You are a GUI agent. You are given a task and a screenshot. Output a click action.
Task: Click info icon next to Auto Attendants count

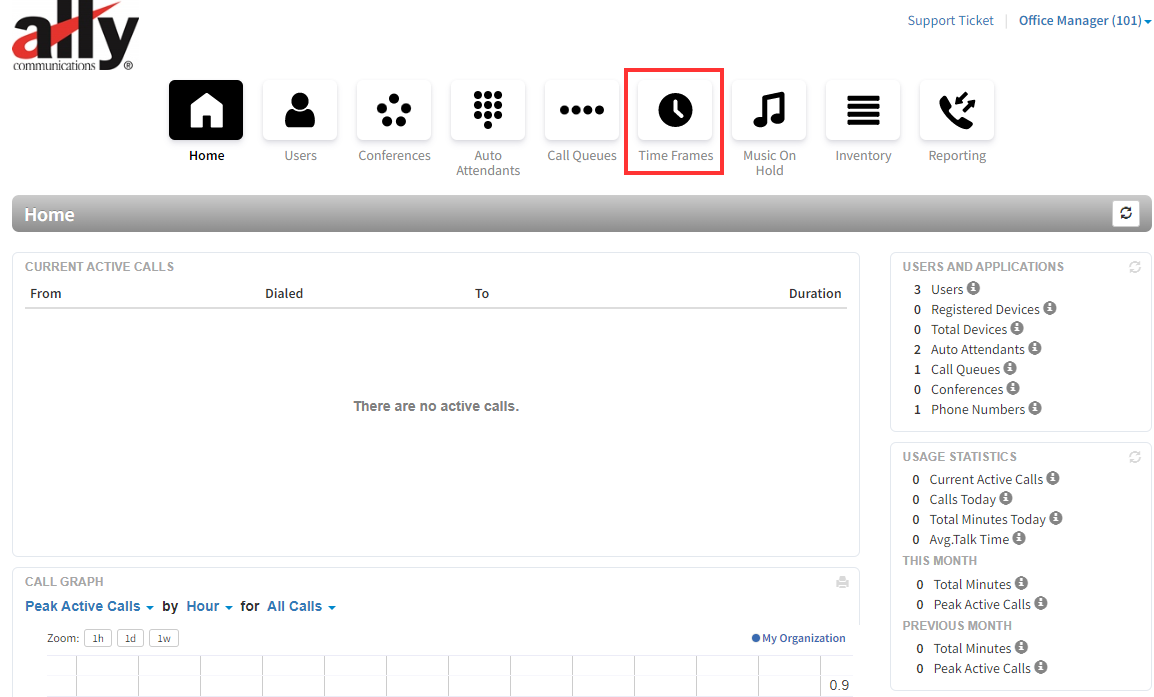click(x=1035, y=347)
